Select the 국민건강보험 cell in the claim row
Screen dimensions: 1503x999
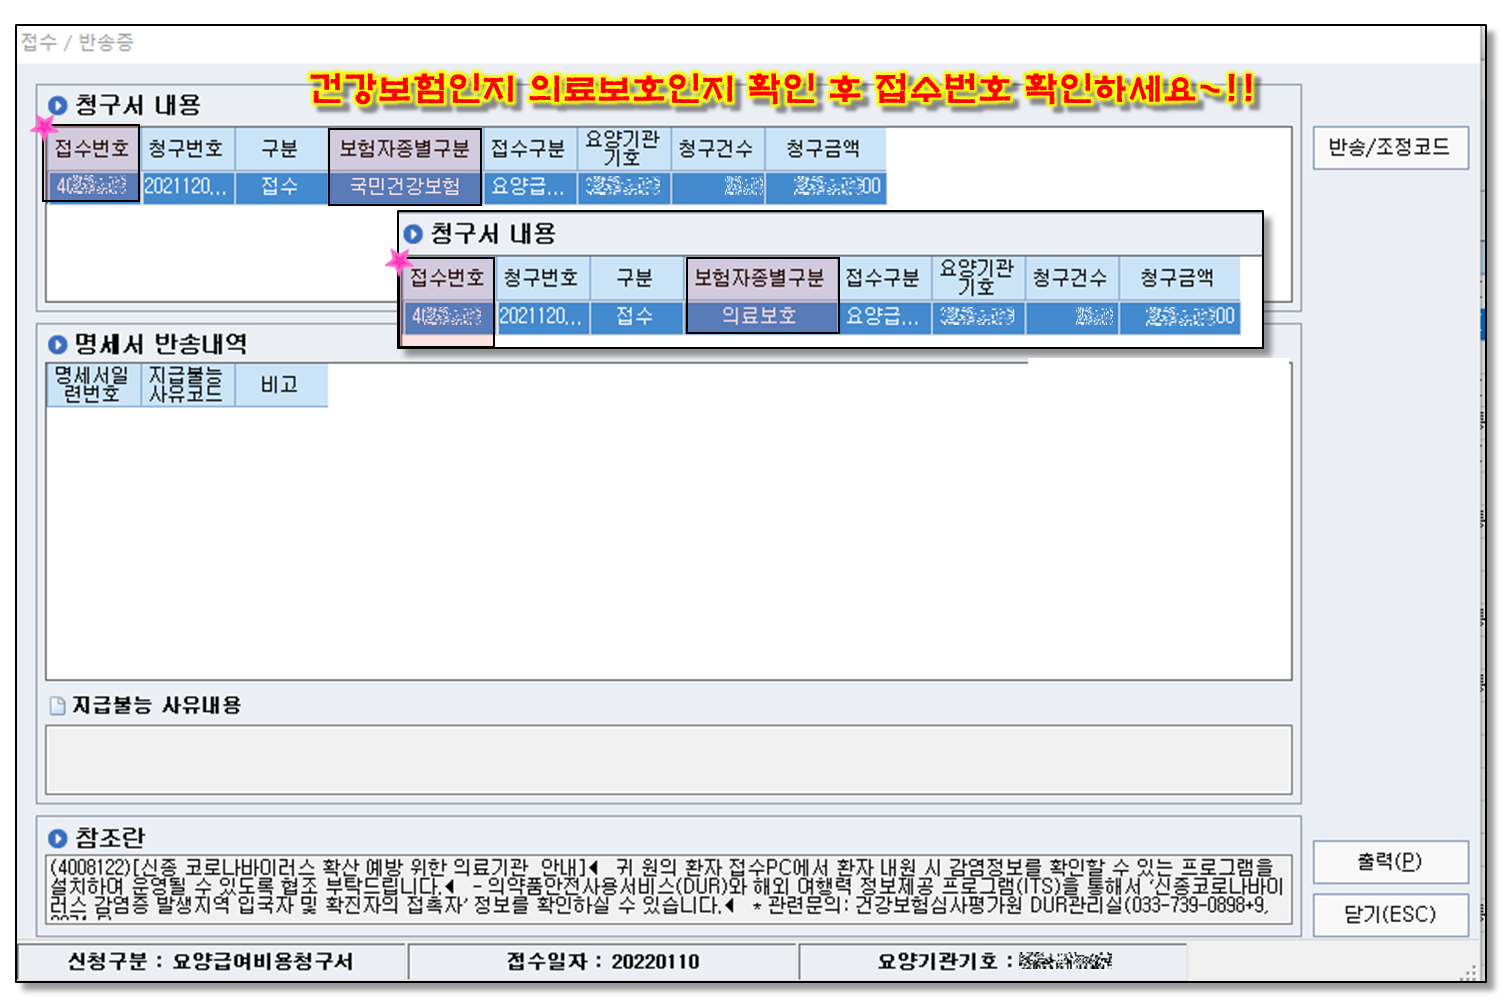pyautogui.click(x=405, y=187)
